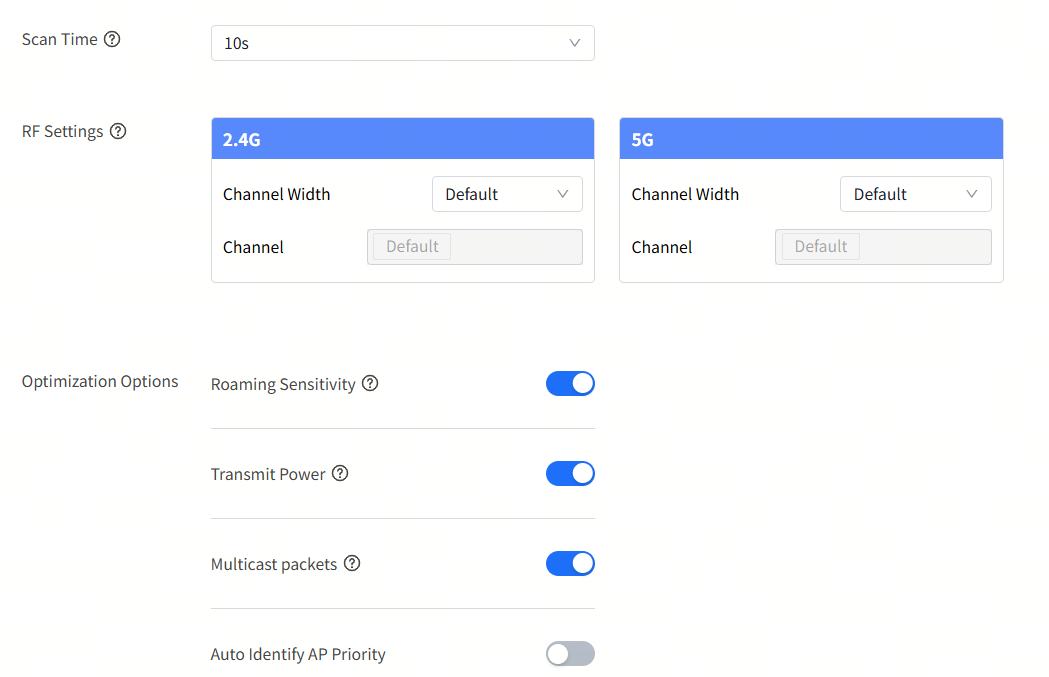The width and height of the screenshot is (1049, 677).
Task: Click the help icon next to Scan Time
Action: [x=112, y=40]
